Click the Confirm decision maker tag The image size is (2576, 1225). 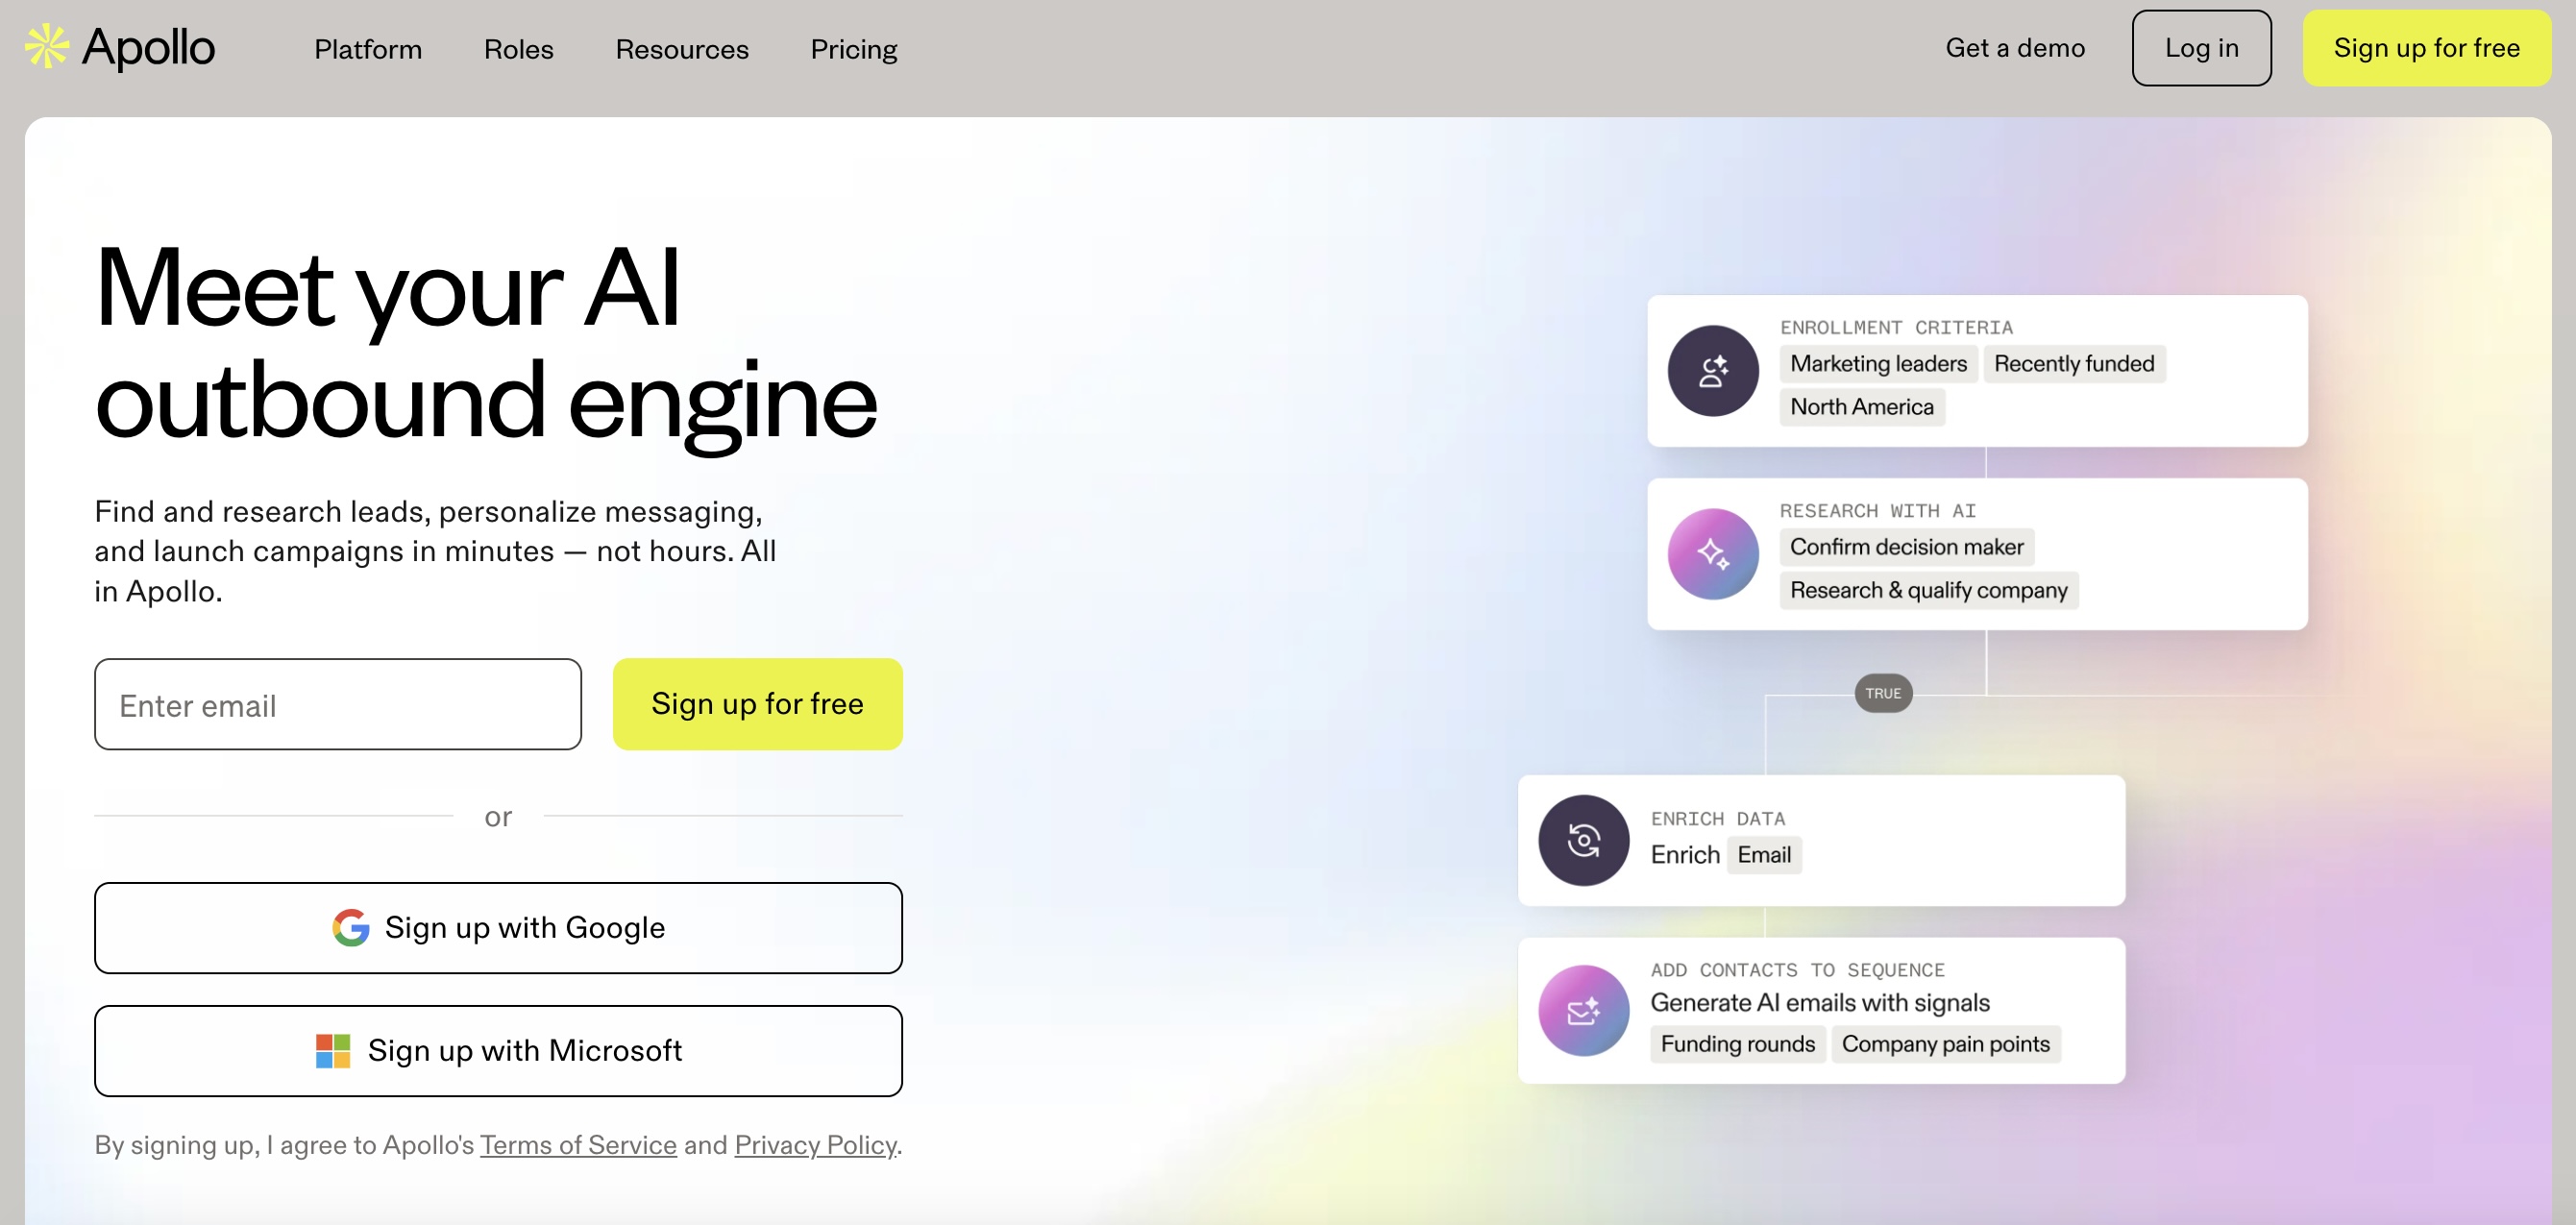coord(1906,546)
